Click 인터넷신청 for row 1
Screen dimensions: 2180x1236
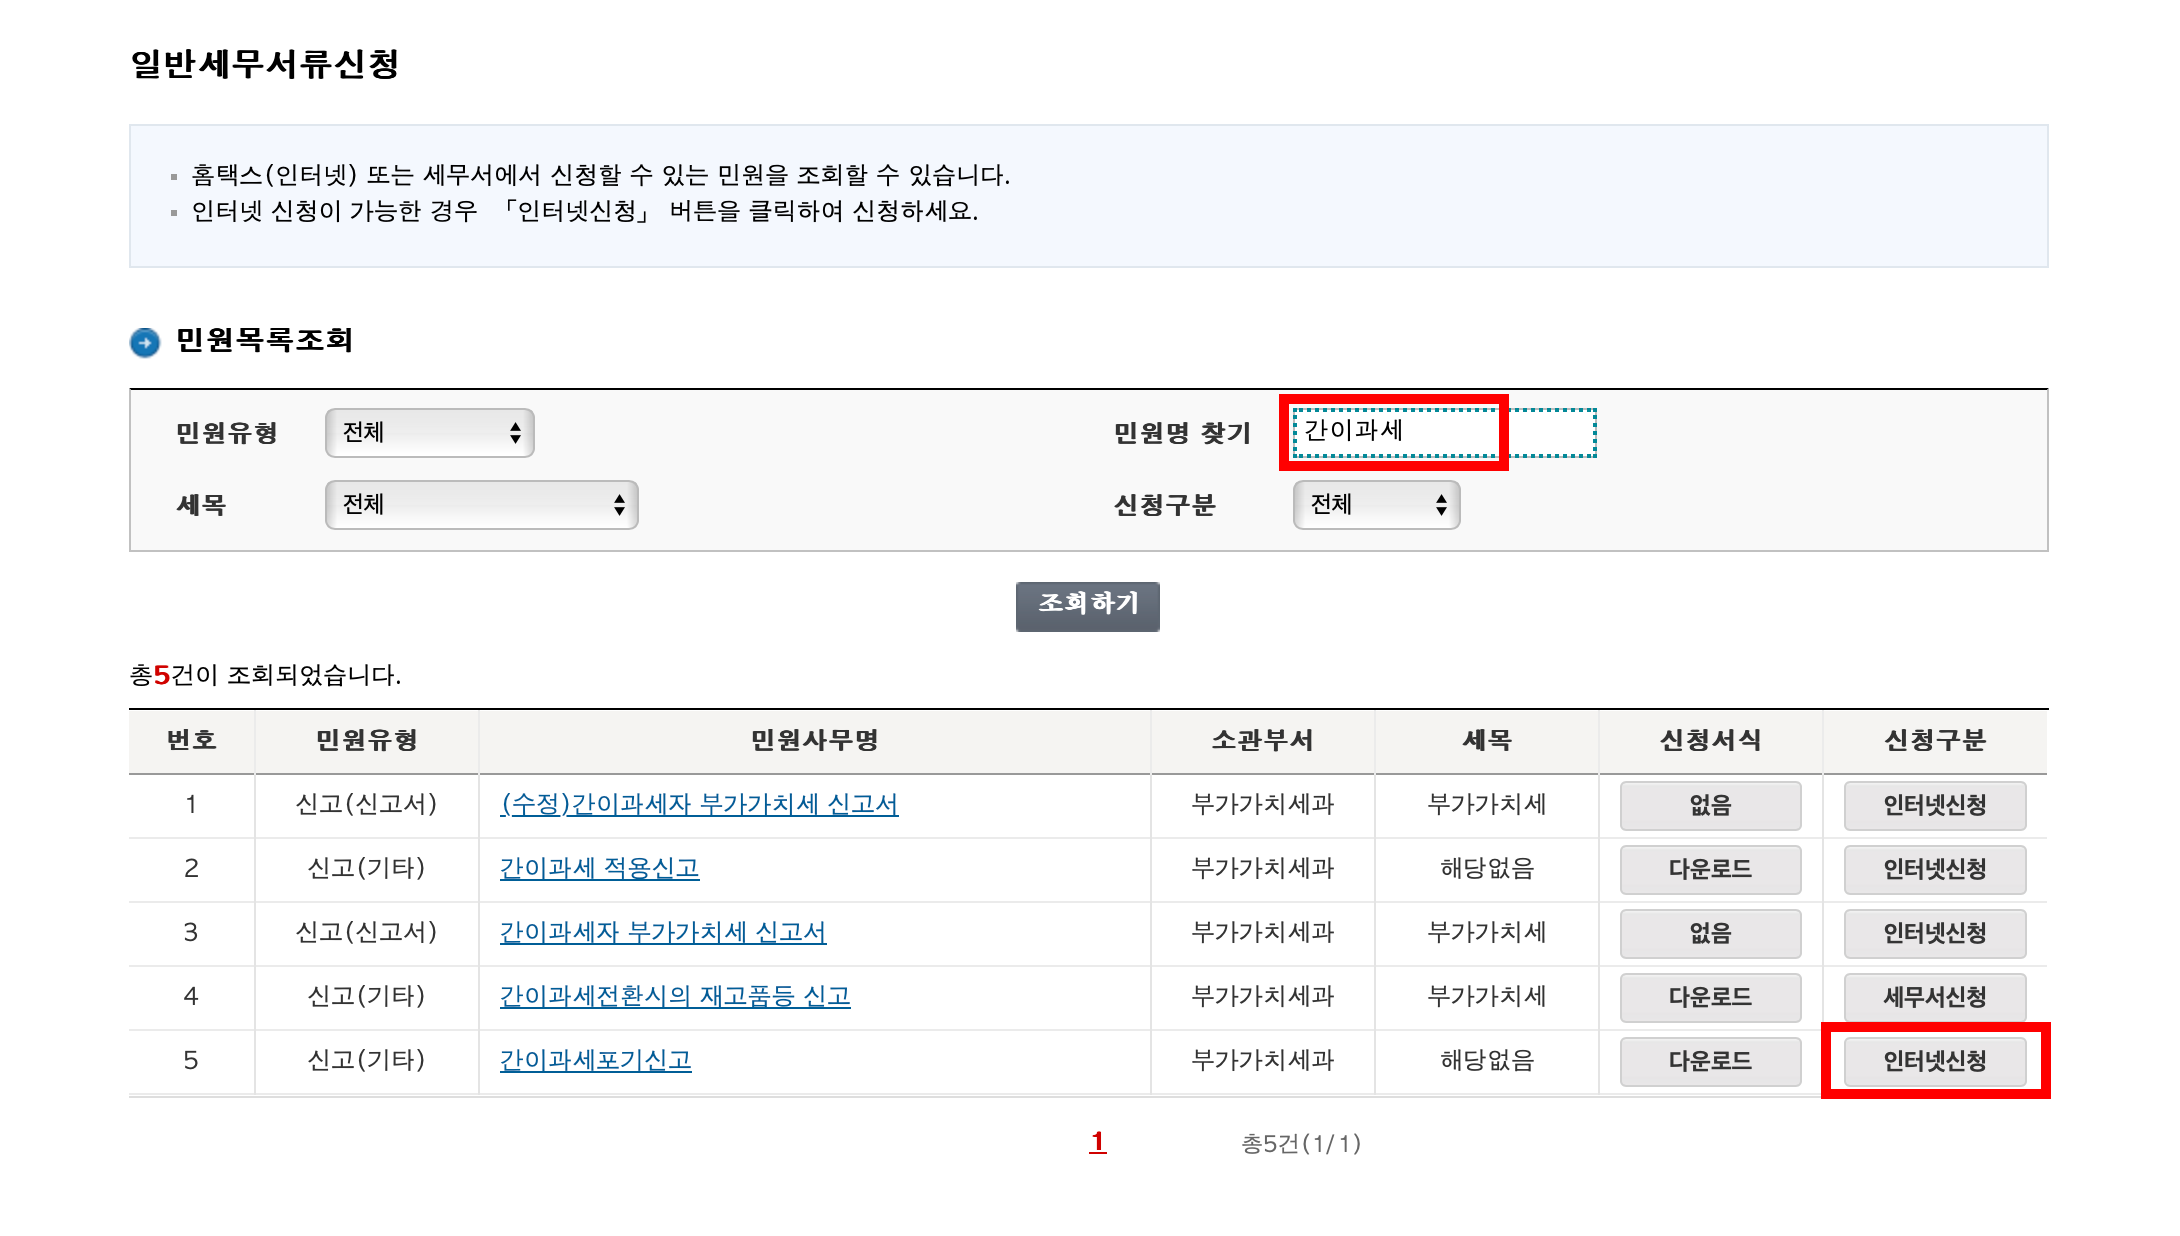click(x=1934, y=806)
